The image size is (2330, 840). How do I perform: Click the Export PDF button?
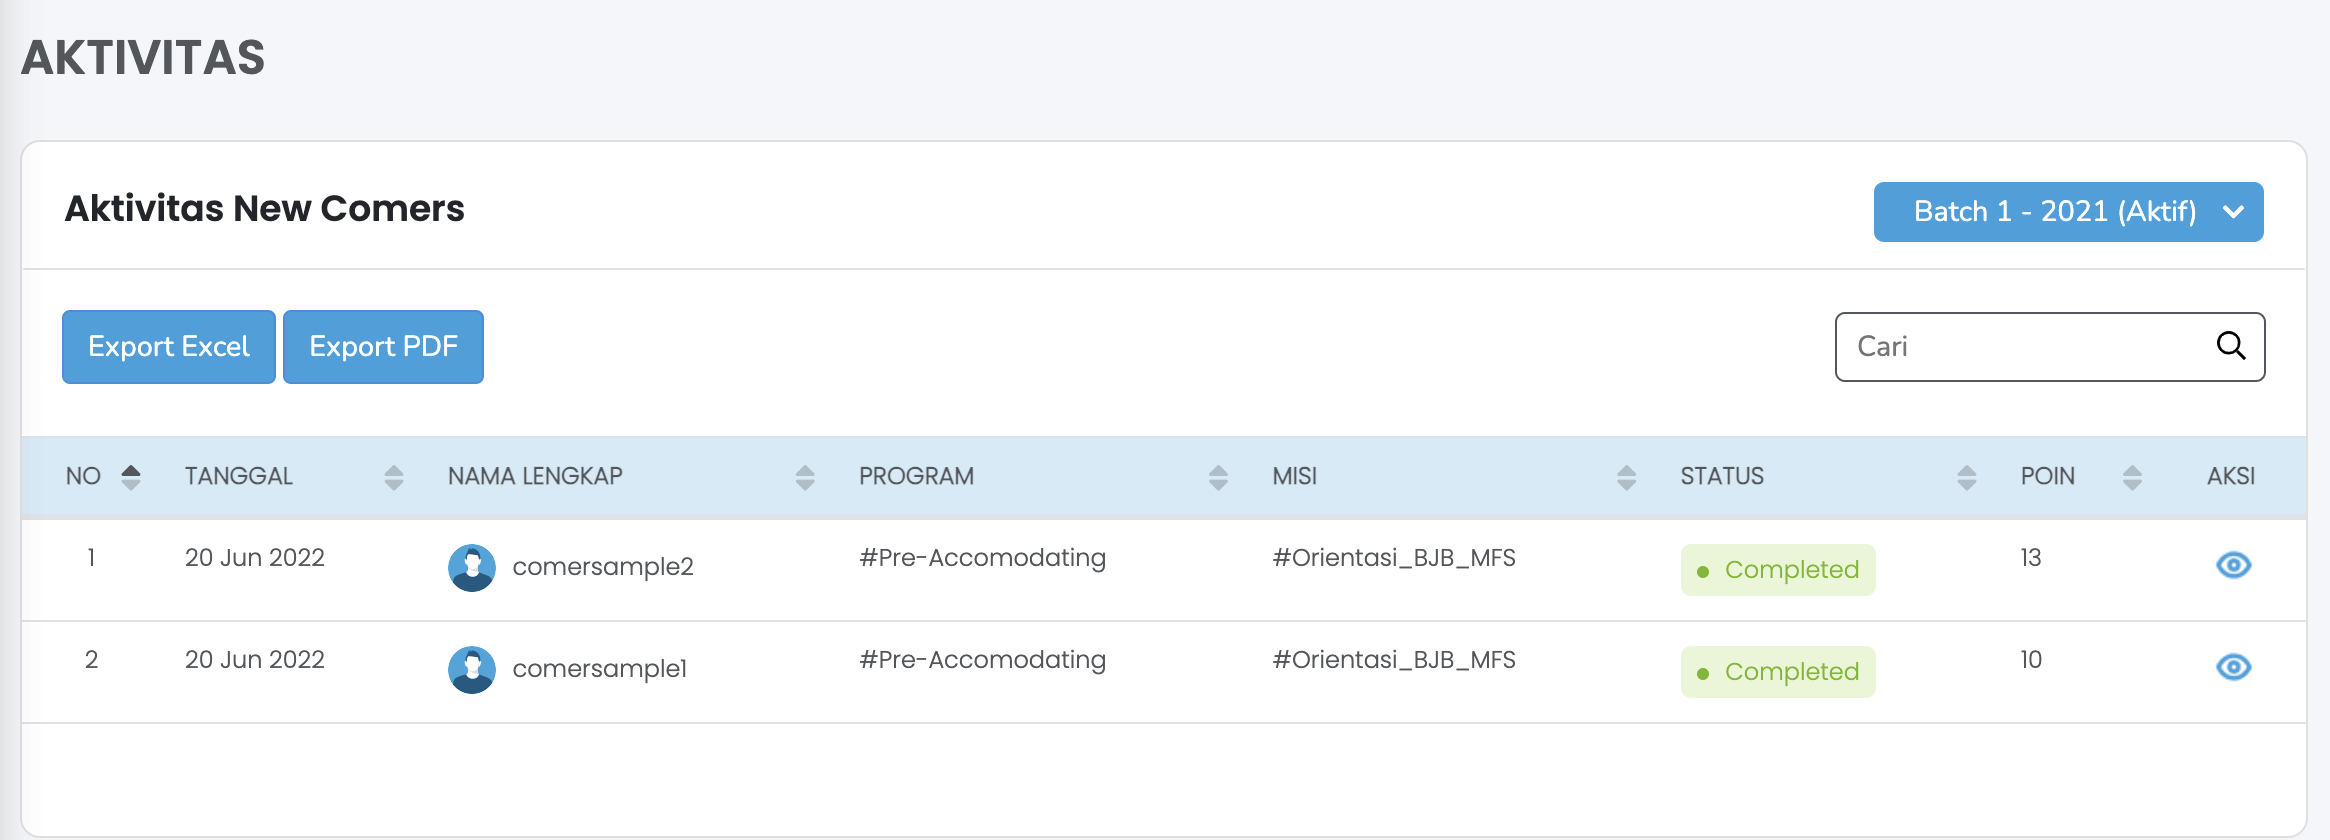383,347
